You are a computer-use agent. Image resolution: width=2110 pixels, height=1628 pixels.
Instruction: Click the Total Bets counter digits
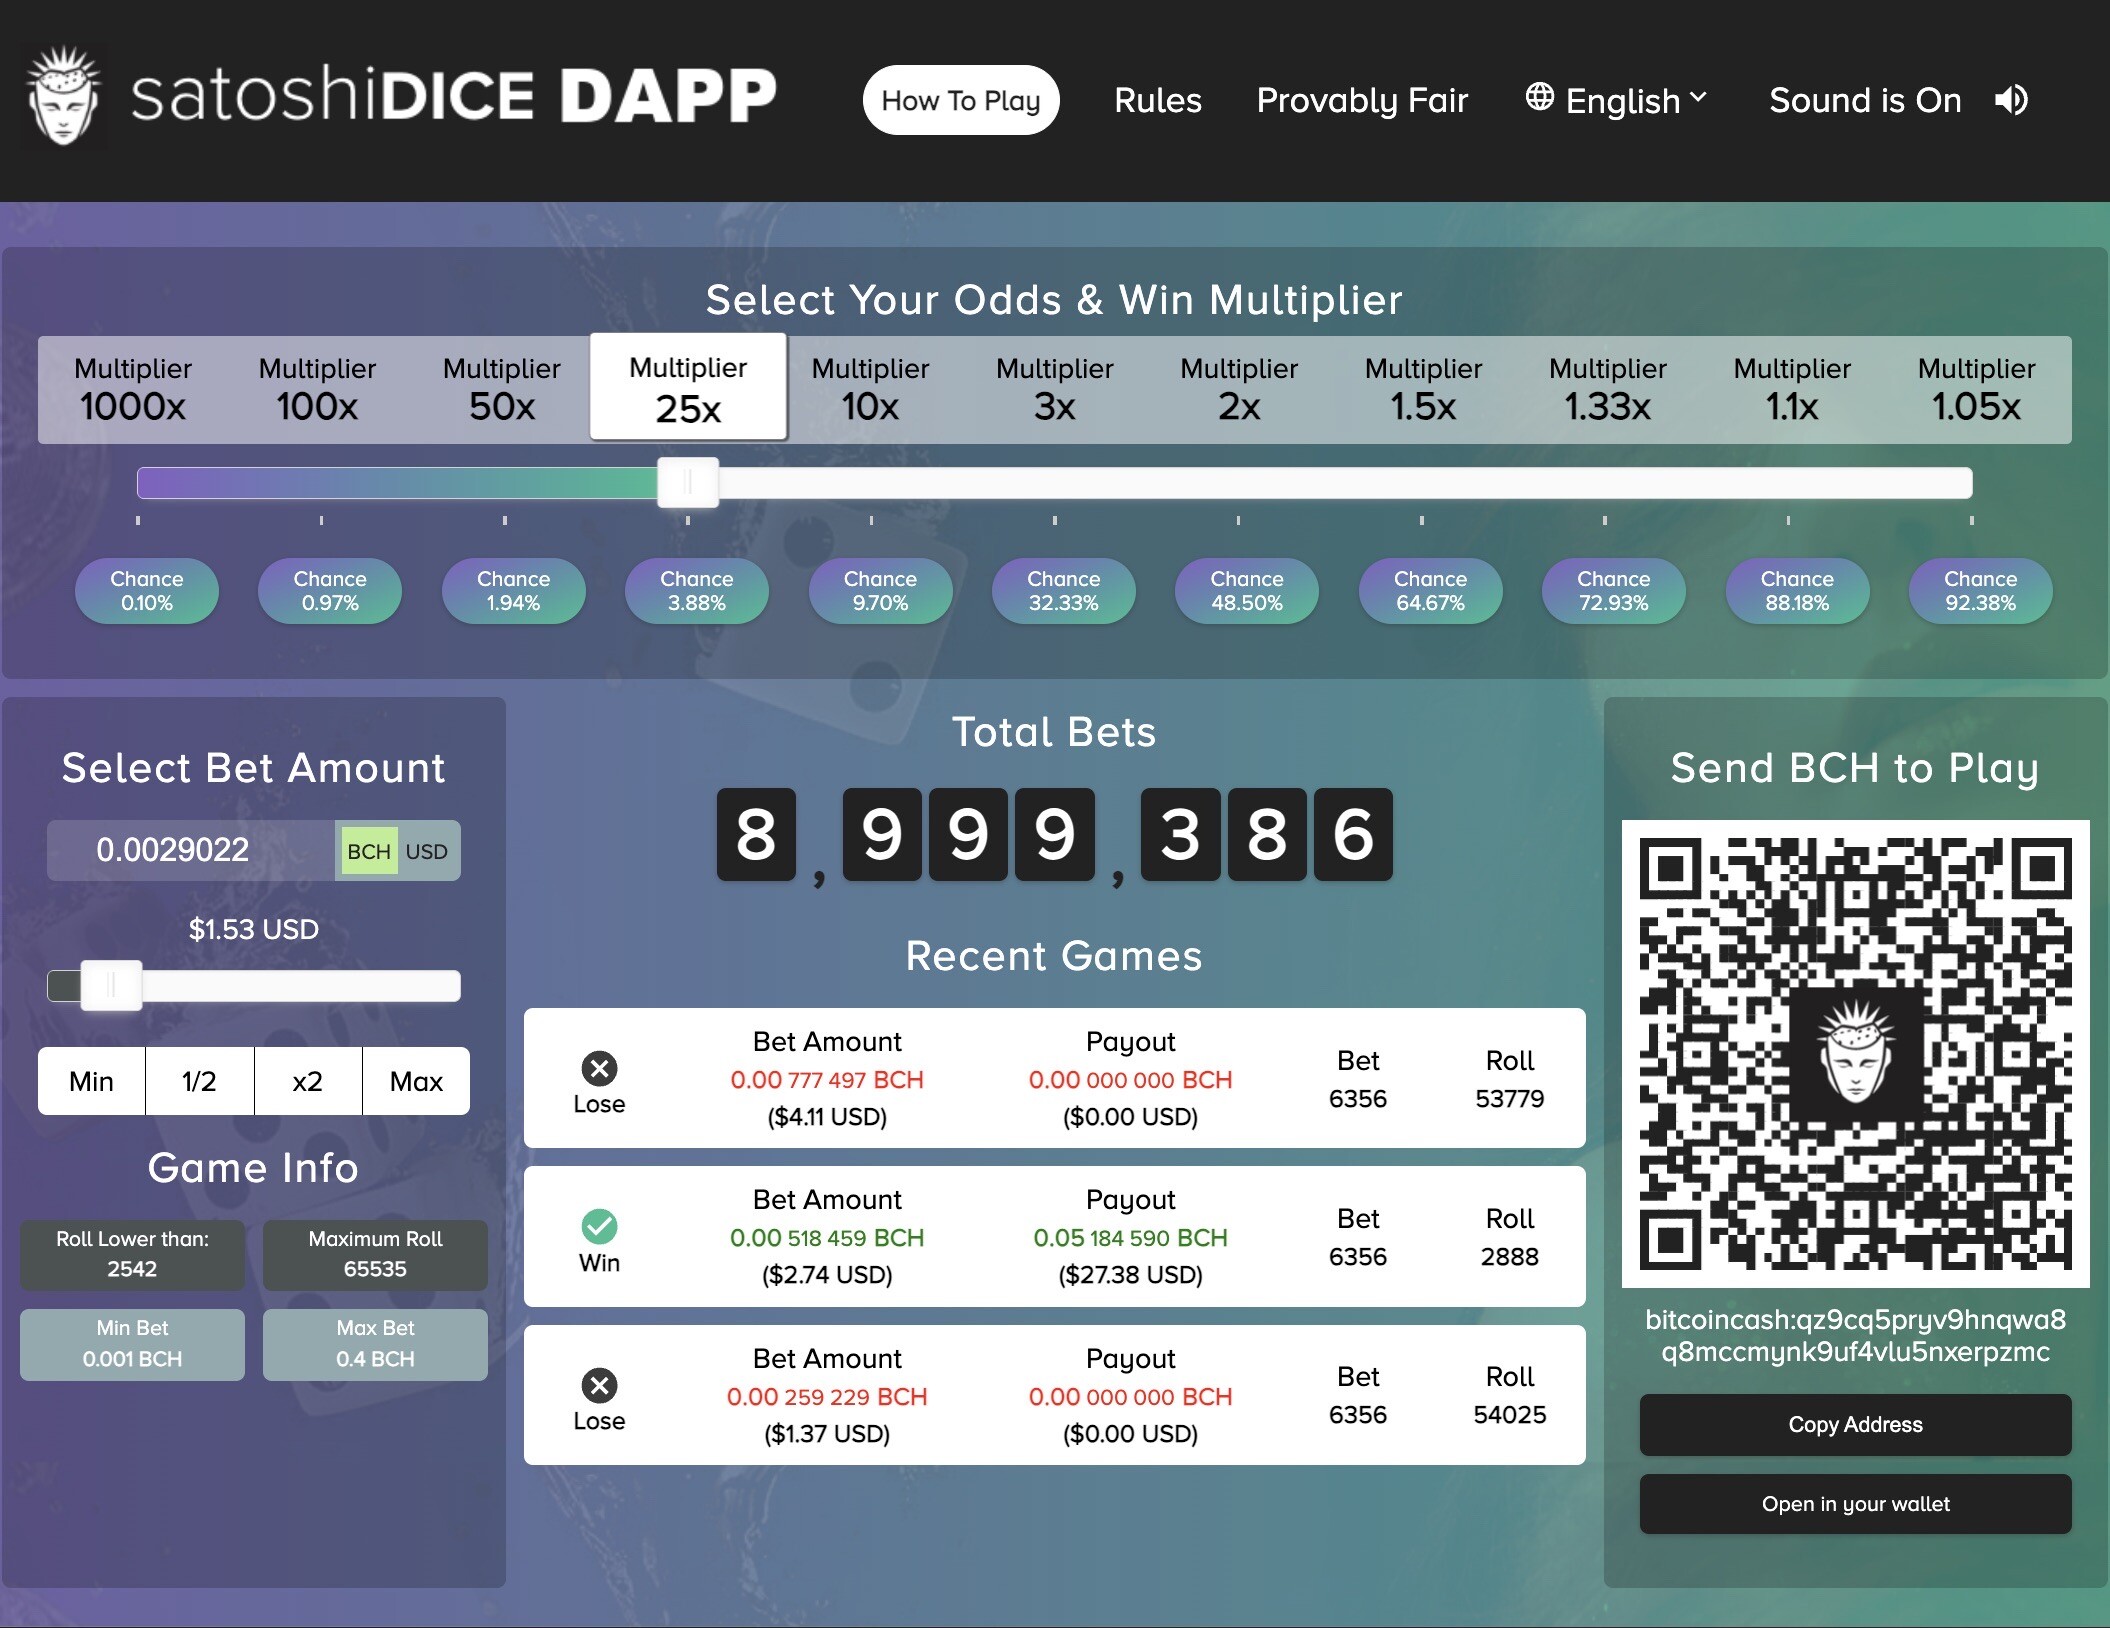[1054, 835]
